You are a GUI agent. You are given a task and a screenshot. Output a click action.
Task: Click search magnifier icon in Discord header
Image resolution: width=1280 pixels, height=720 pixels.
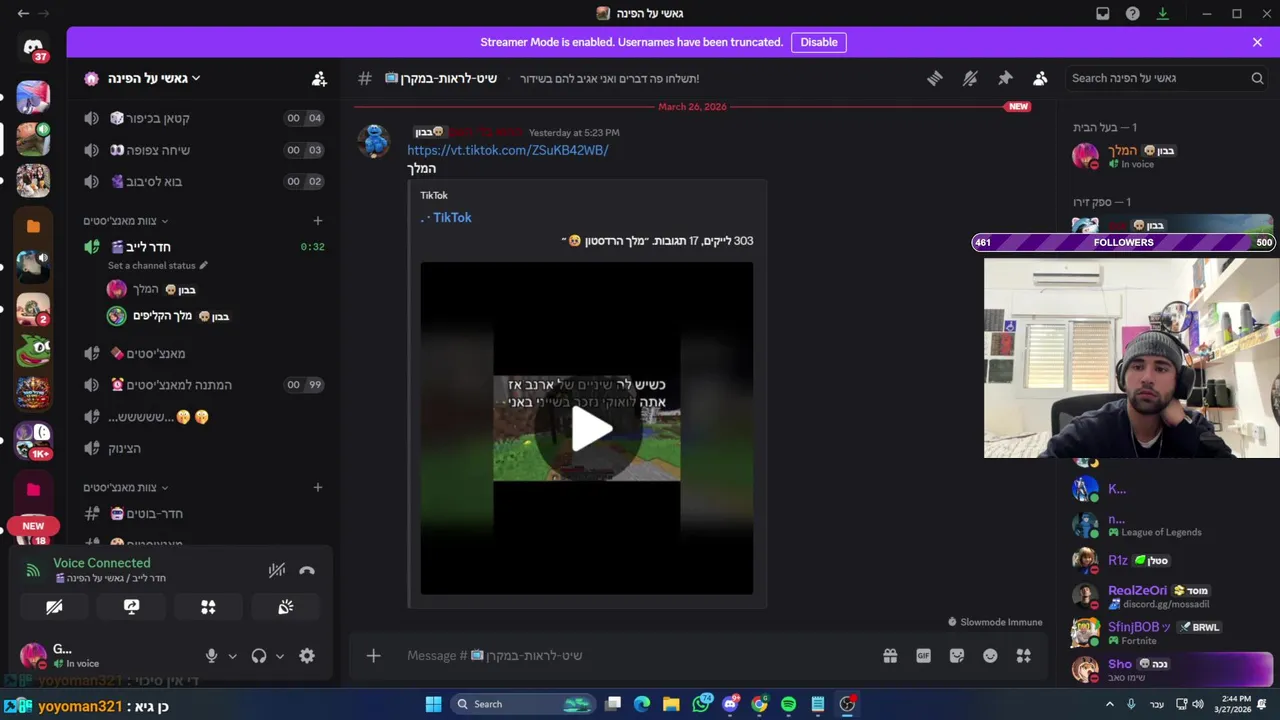(1257, 78)
